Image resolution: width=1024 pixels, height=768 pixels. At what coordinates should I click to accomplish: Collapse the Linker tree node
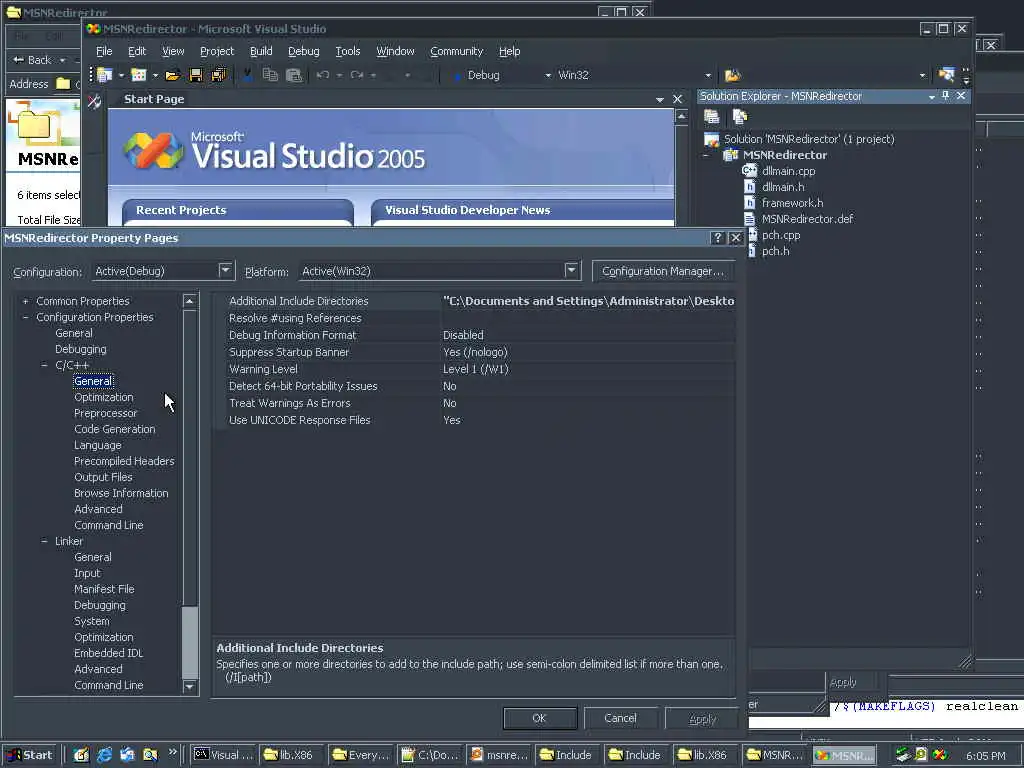(44, 541)
